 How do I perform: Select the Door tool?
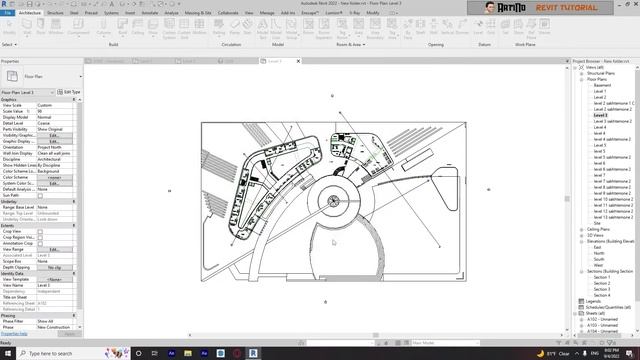click(41, 27)
